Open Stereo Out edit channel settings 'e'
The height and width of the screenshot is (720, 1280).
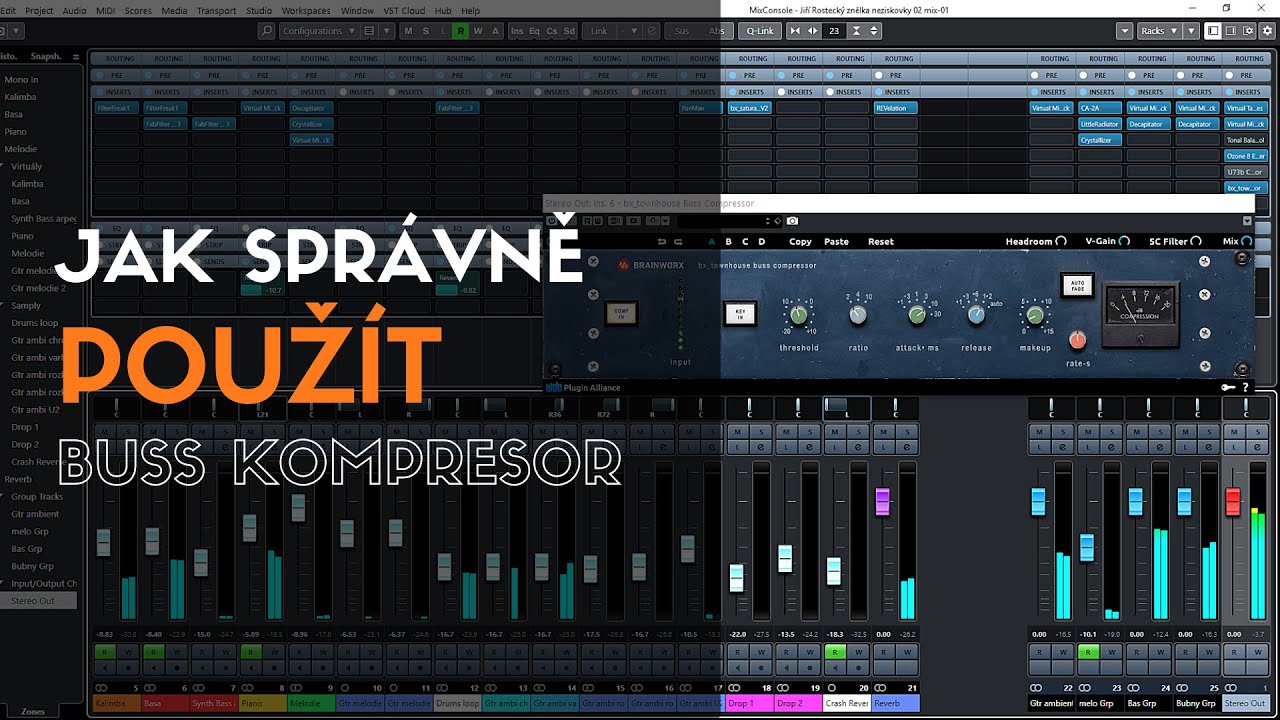pyautogui.click(x=1258, y=447)
